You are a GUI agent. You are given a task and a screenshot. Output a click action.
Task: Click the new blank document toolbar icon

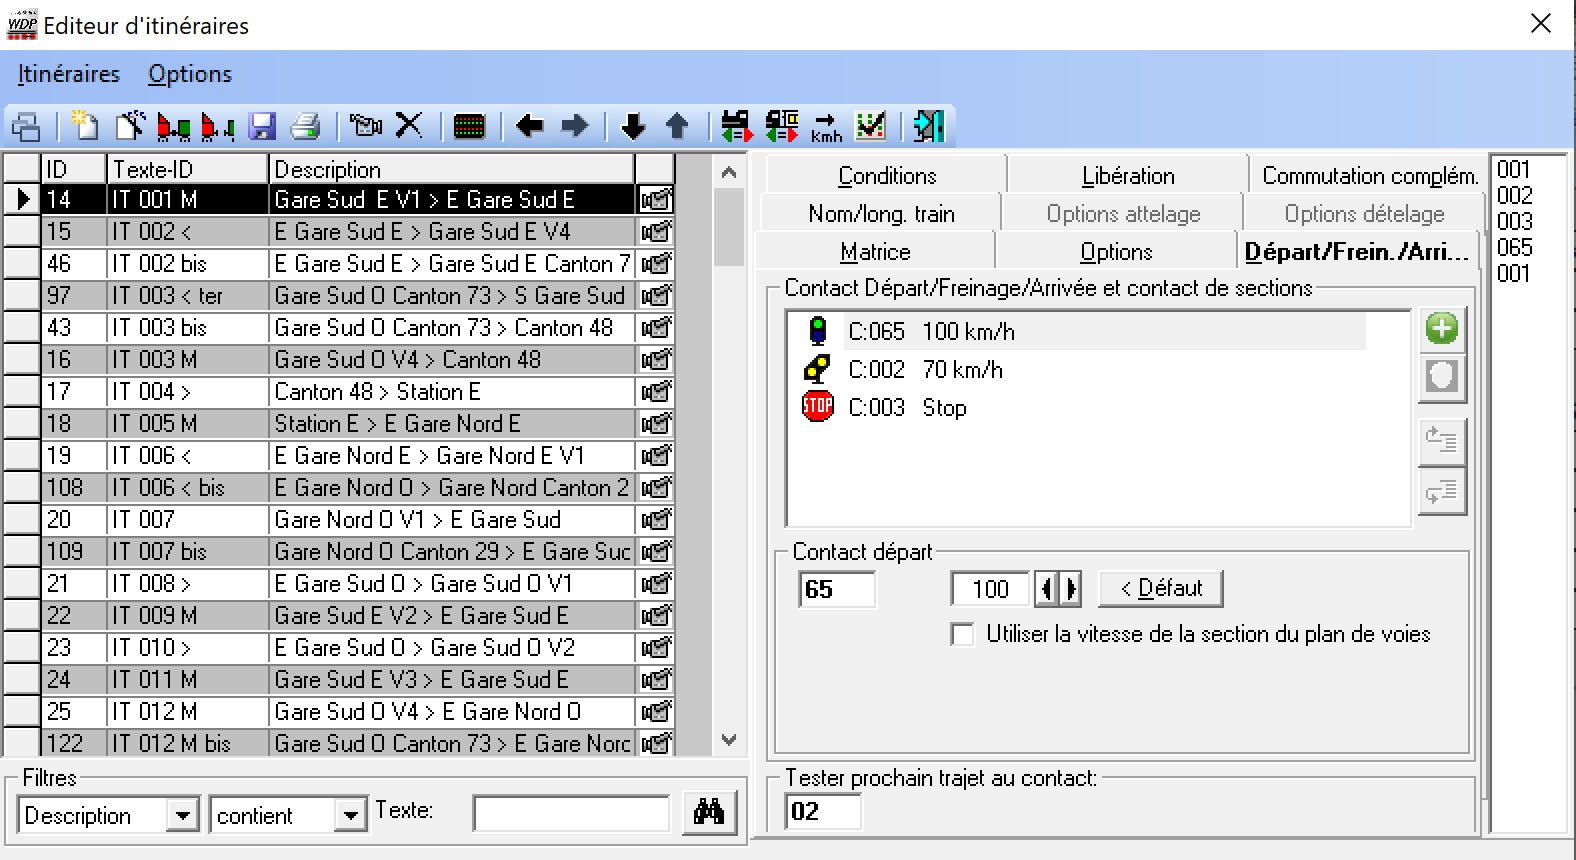click(85, 126)
